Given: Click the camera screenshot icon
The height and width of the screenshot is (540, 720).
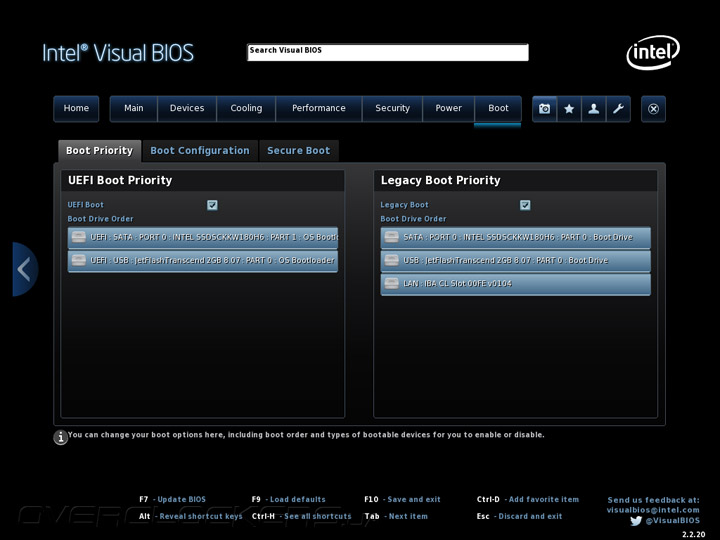Looking at the screenshot, I should point(545,109).
